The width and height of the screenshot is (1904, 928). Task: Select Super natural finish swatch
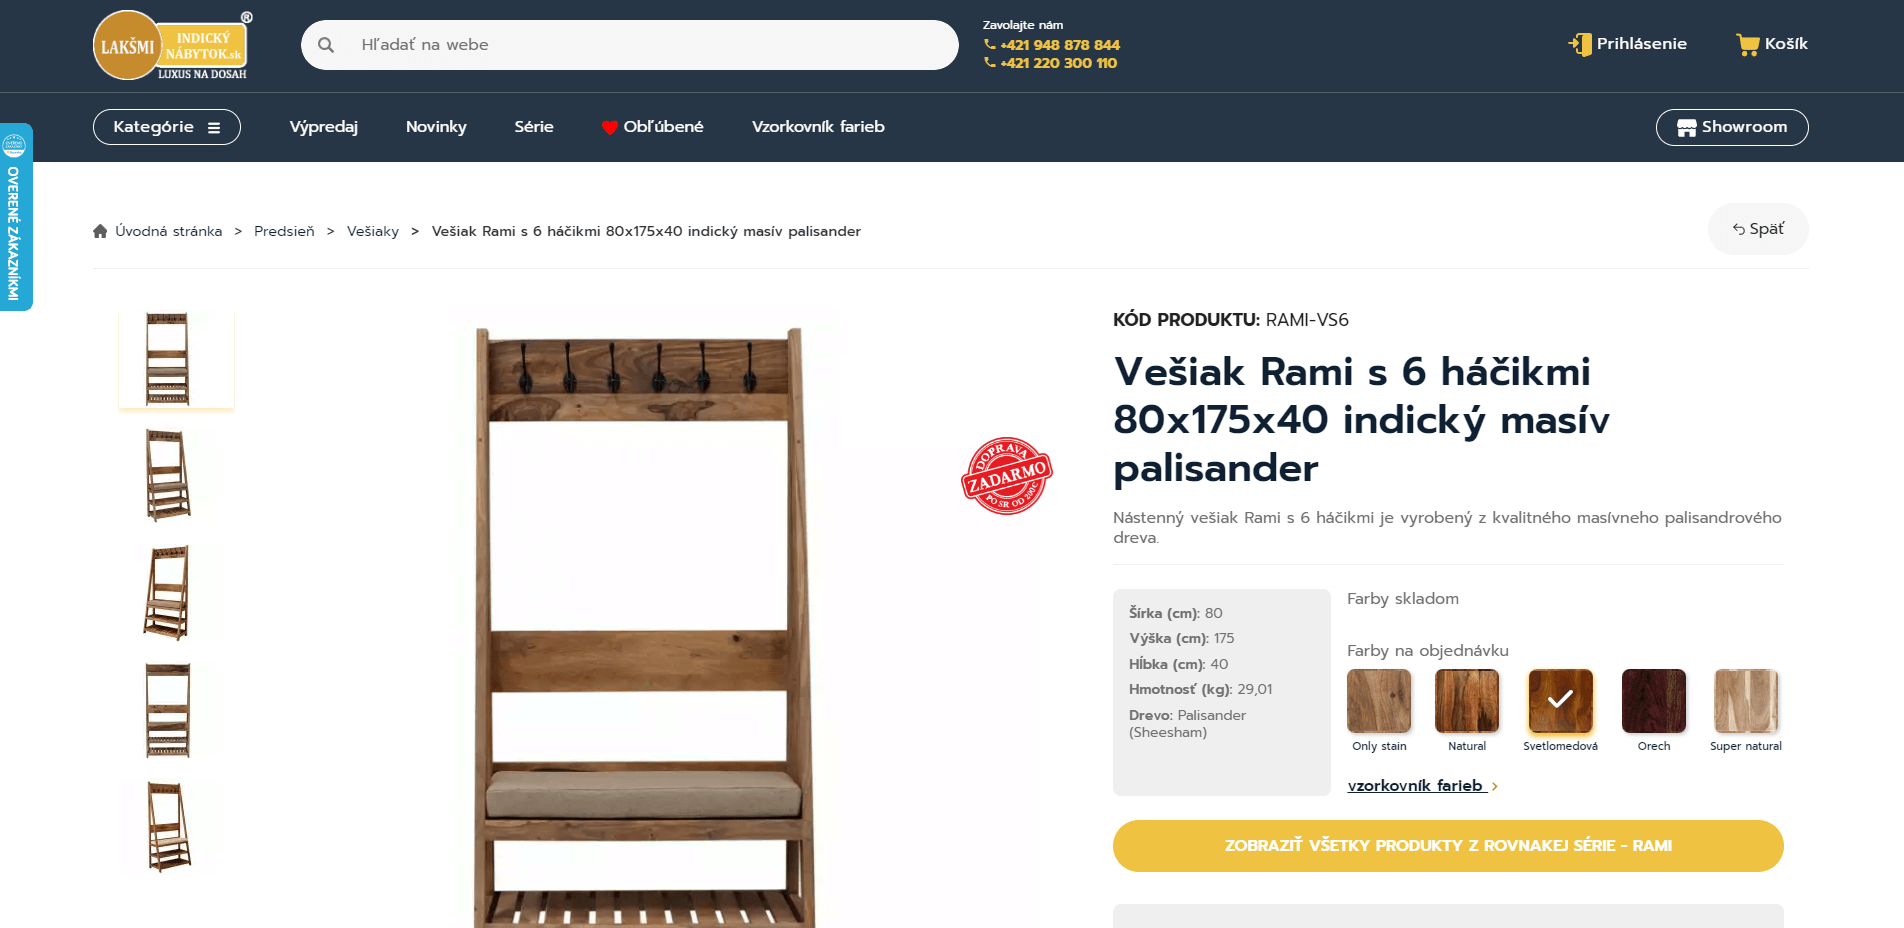[1746, 701]
